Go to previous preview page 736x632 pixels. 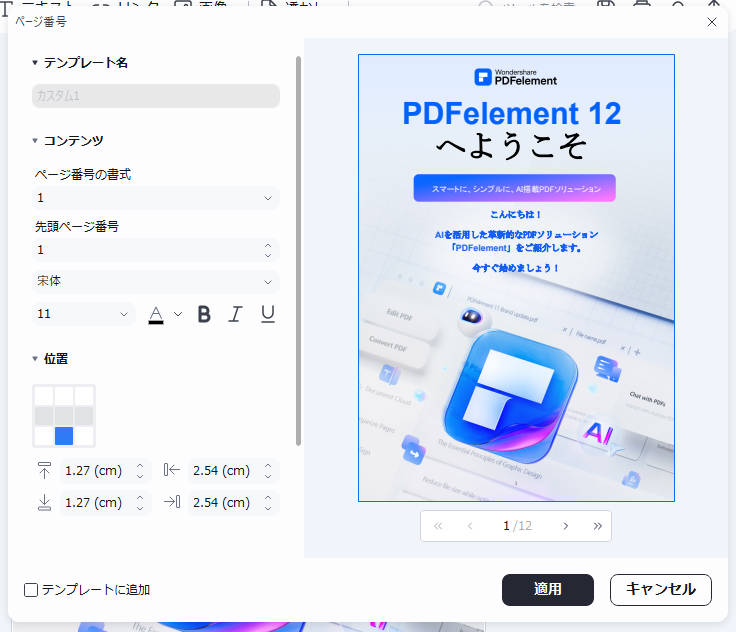tap(469, 526)
